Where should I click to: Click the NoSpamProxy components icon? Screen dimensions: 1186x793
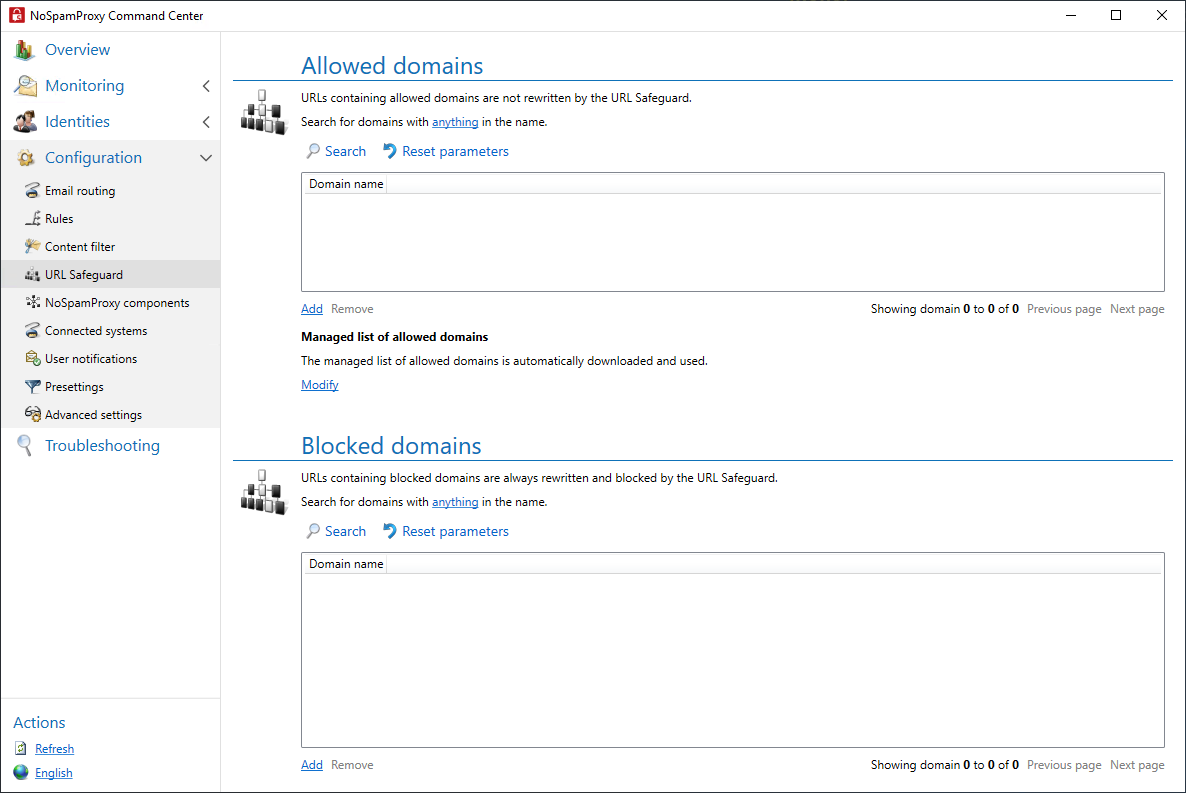point(33,302)
